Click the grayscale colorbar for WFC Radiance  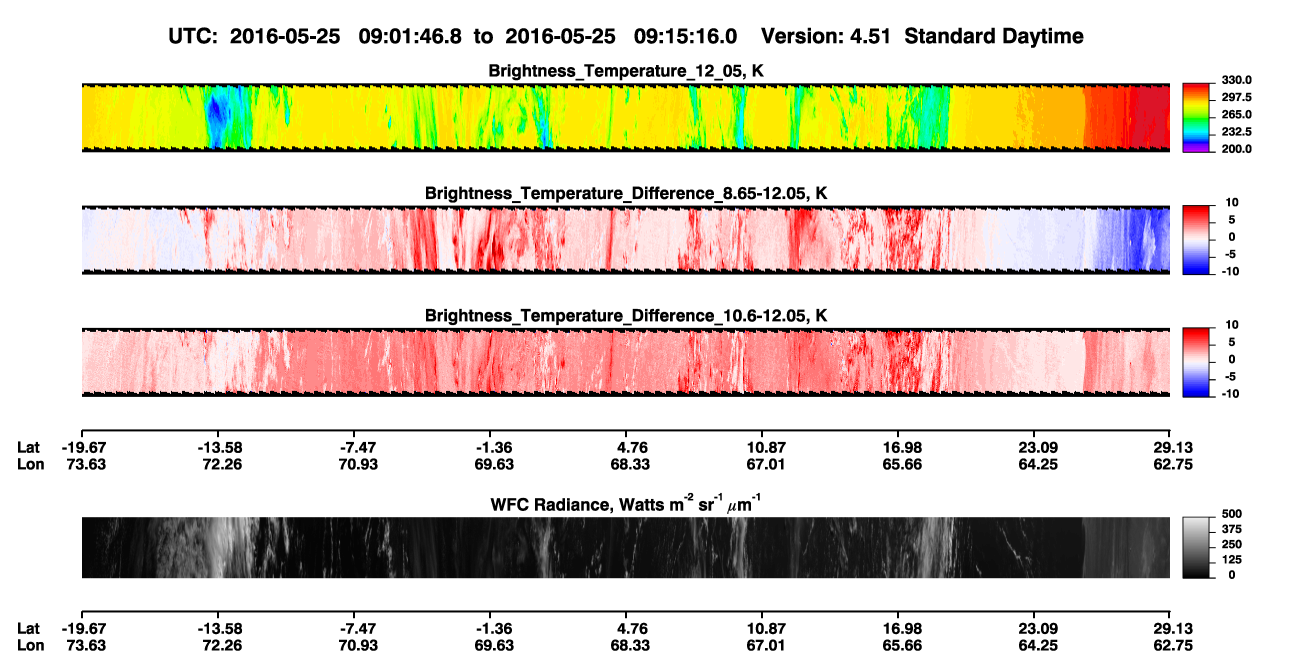(1197, 547)
